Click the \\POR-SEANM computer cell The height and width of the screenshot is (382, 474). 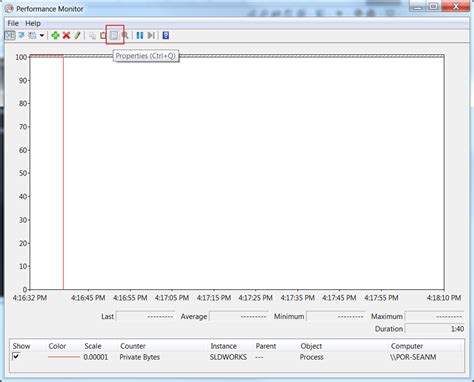tap(413, 357)
